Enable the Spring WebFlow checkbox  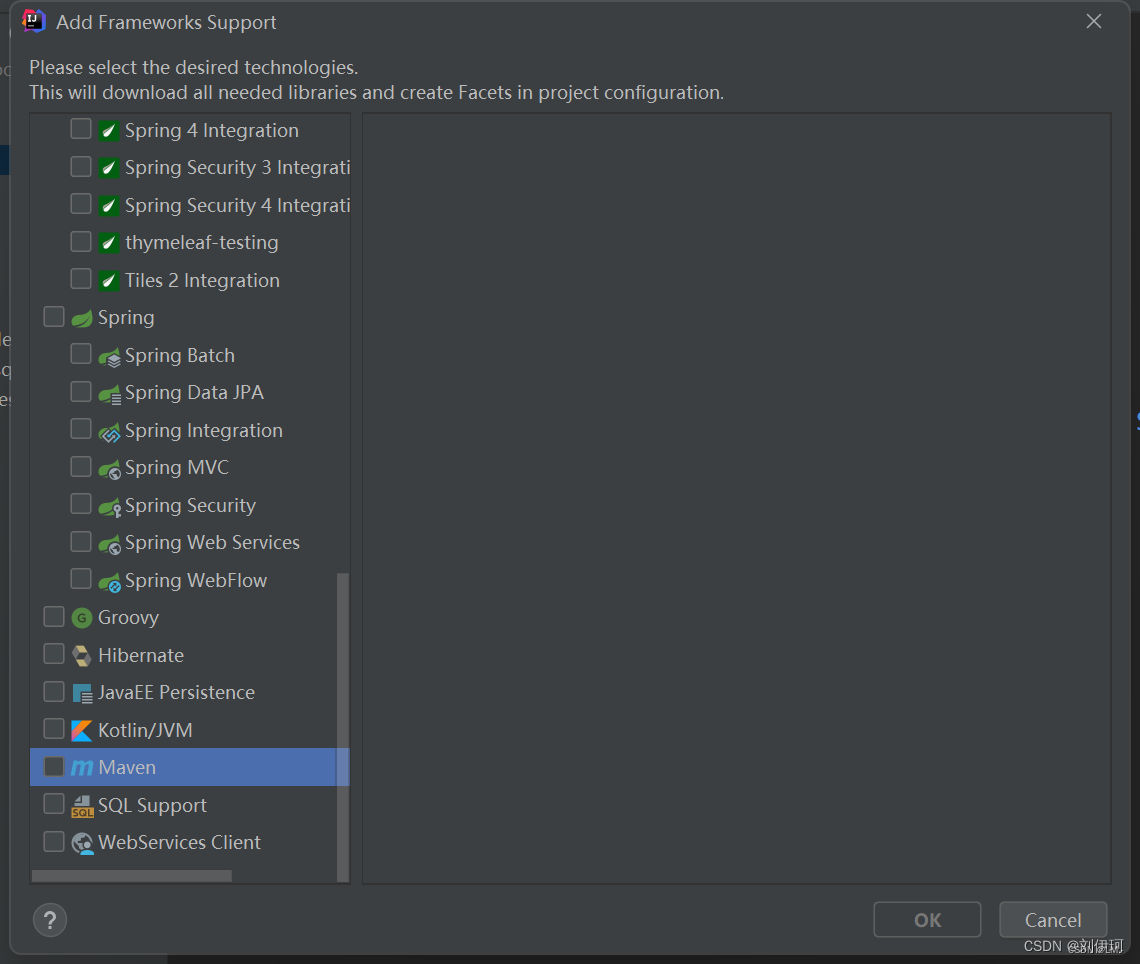click(x=81, y=579)
